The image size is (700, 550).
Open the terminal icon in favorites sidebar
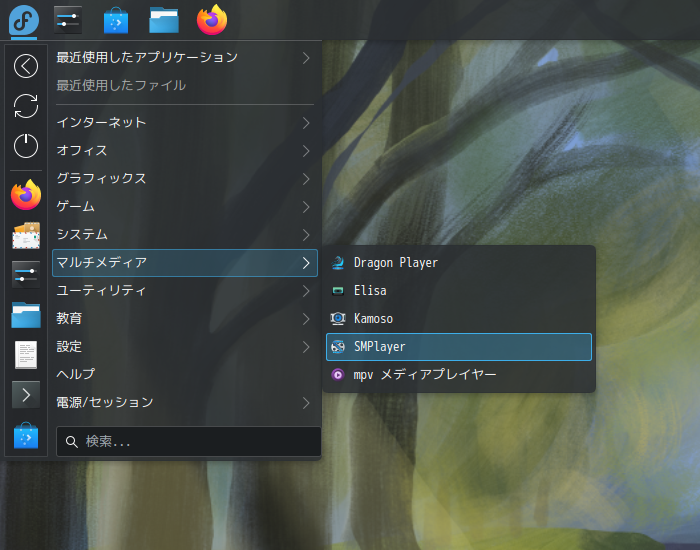pyautogui.click(x=26, y=395)
